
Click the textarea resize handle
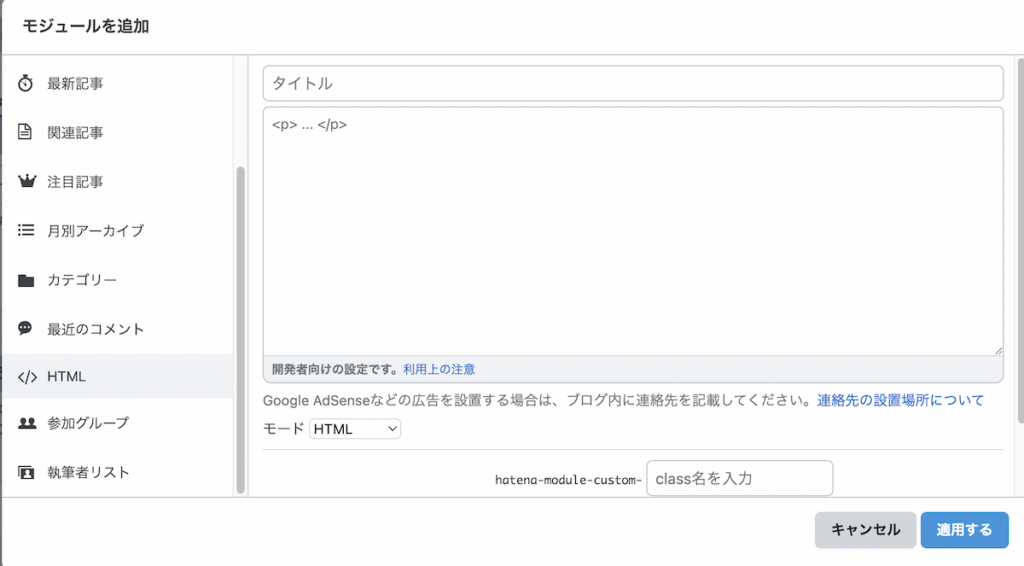pos(998,351)
